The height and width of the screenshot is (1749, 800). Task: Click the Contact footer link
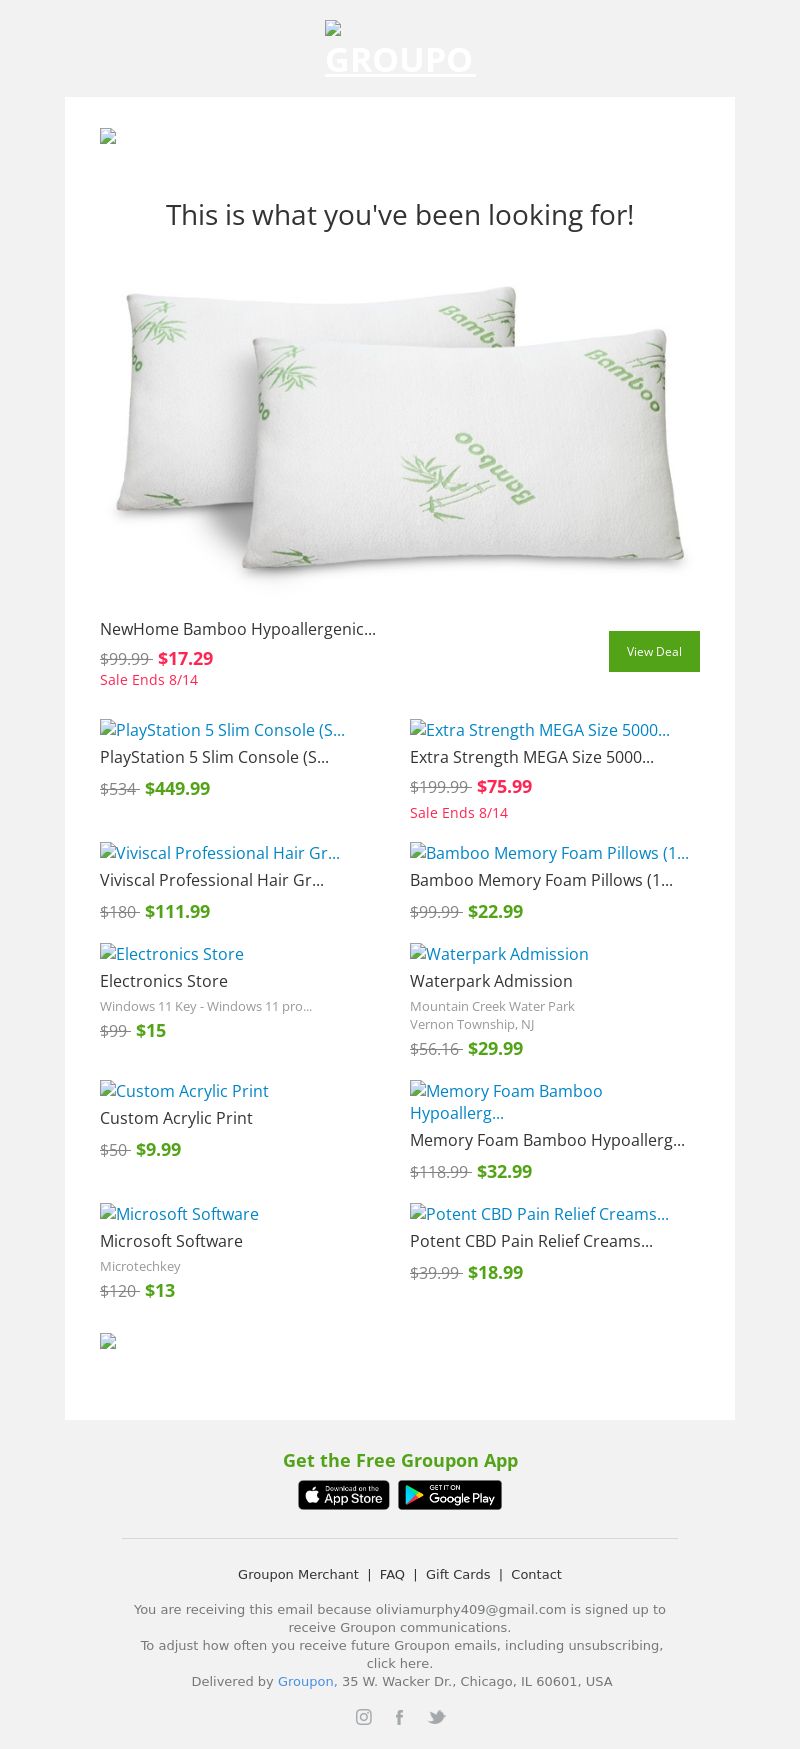click(x=536, y=1574)
